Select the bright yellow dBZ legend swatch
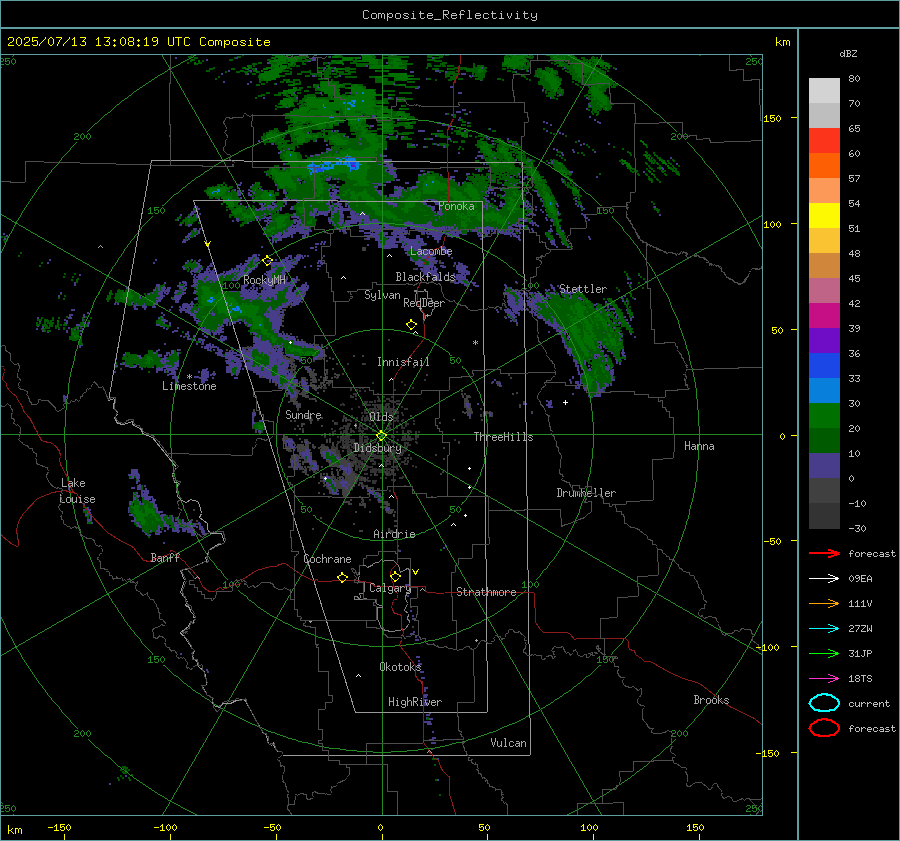Image resolution: width=900 pixels, height=841 pixels. [824, 215]
